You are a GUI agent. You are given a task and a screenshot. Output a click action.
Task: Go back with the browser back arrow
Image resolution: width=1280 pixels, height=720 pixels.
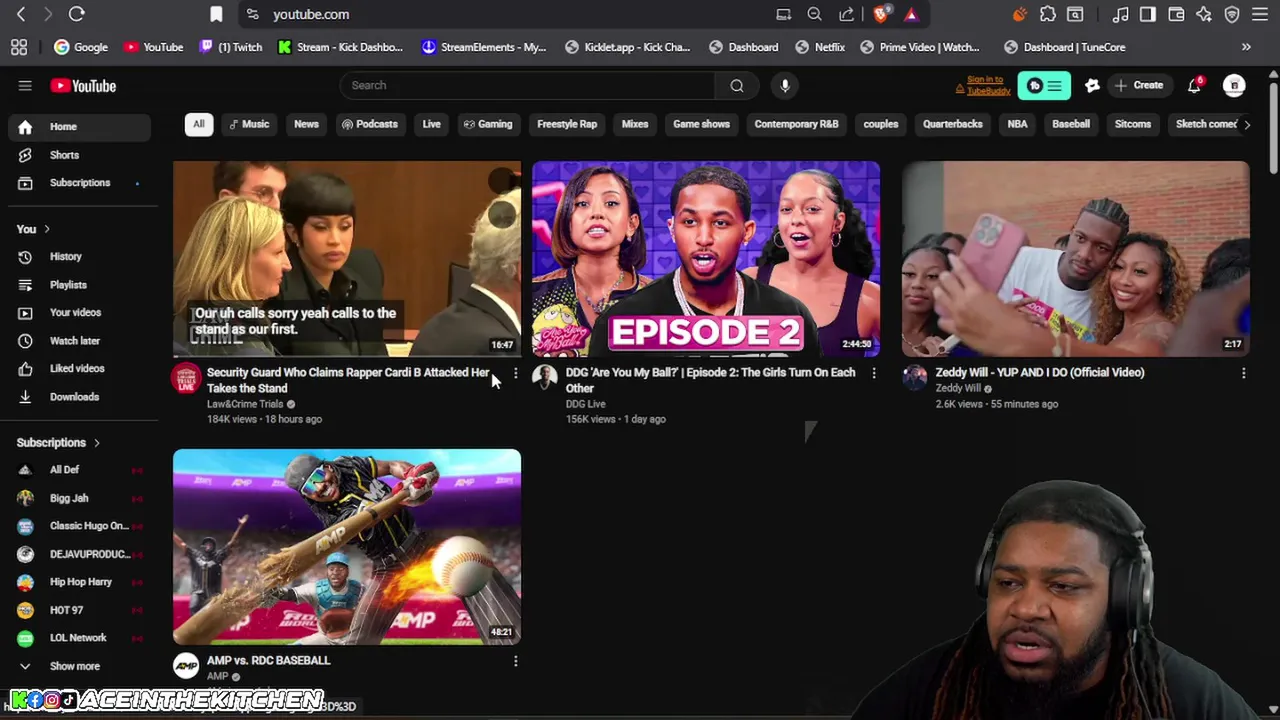pyautogui.click(x=21, y=14)
